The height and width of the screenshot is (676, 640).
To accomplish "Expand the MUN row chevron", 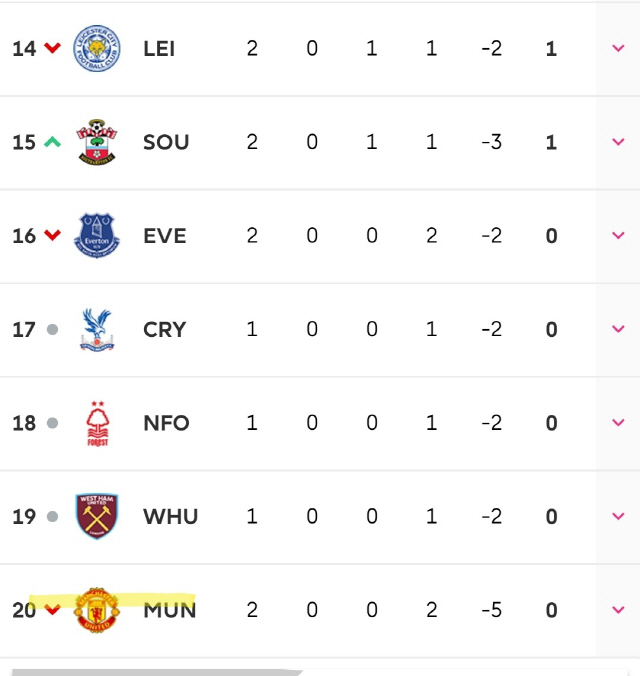I will (x=618, y=610).
